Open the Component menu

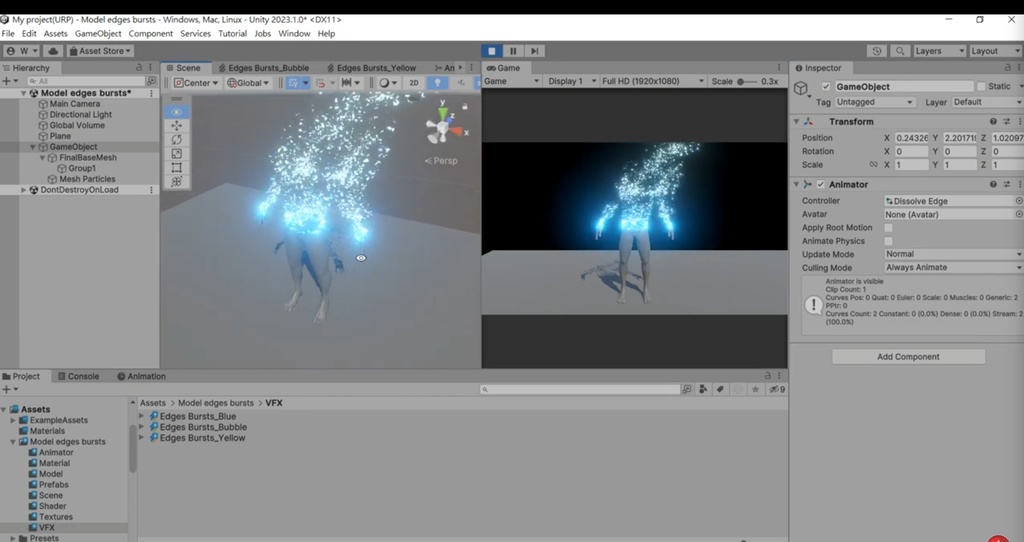coord(151,33)
